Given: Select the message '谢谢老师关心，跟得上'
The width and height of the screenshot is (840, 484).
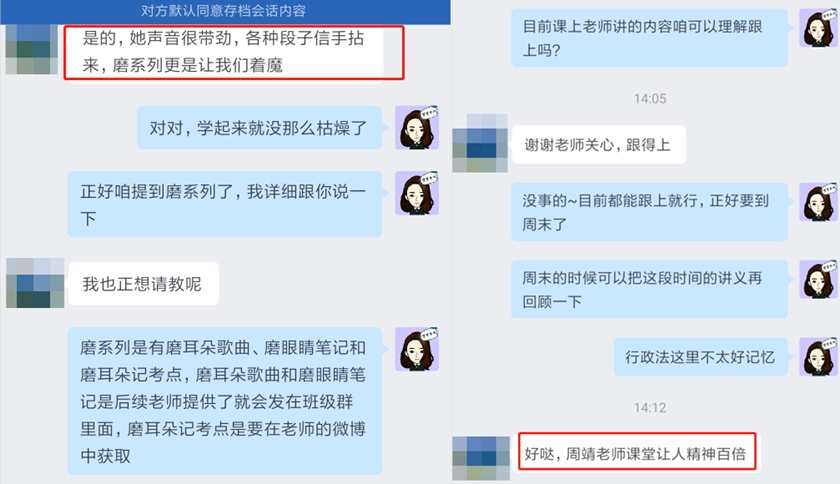Looking at the screenshot, I should [x=598, y=145].
